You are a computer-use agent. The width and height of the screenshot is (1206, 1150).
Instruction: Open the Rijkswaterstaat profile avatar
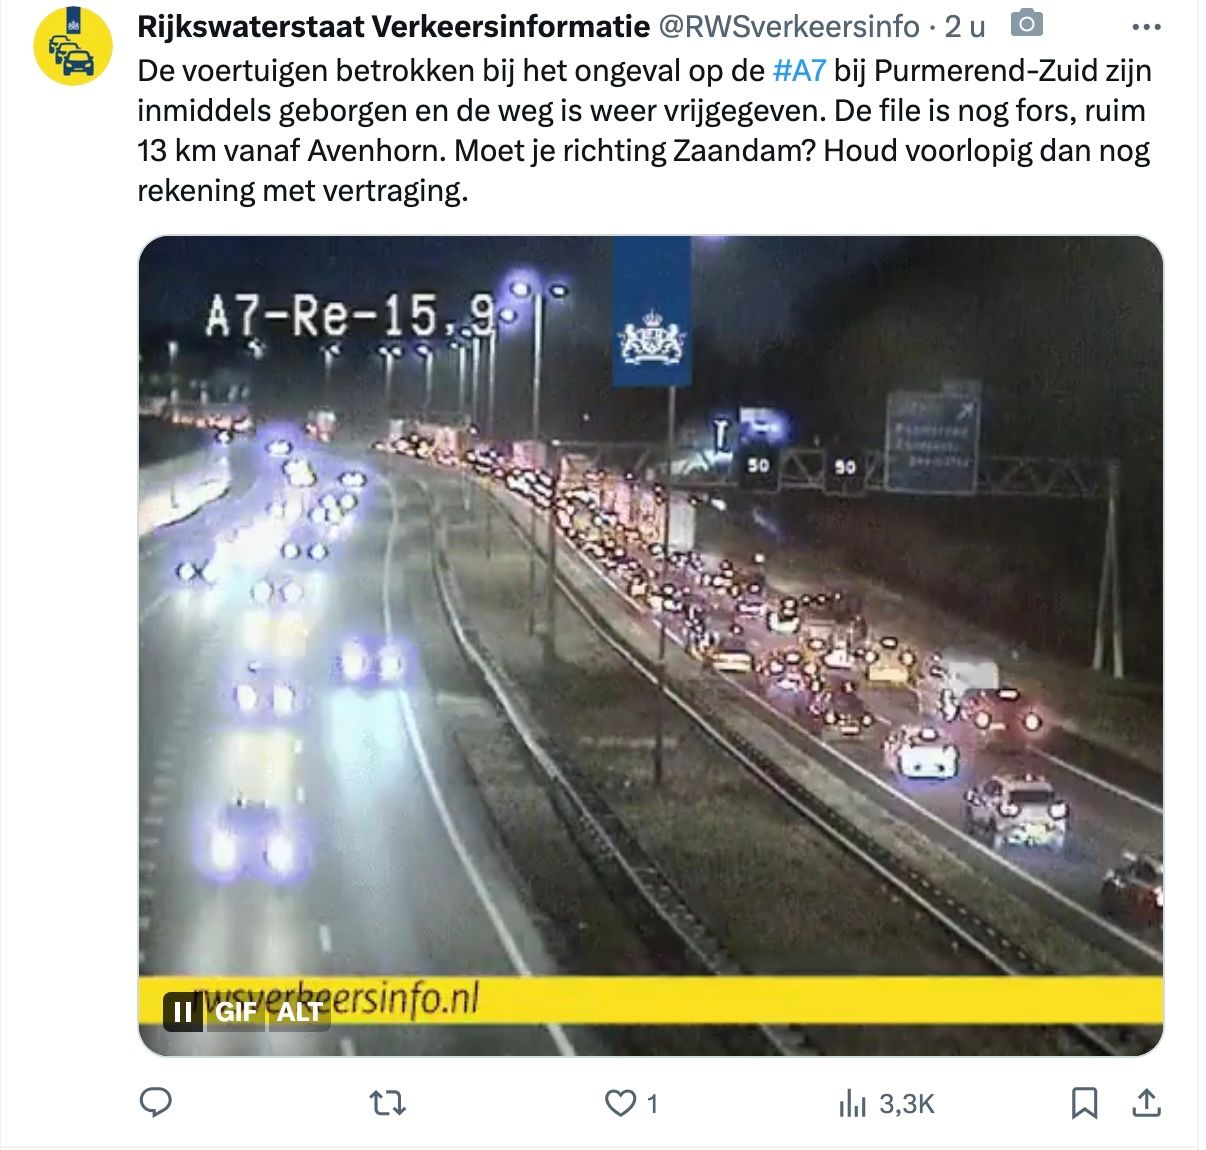click(x=72, y=45)
